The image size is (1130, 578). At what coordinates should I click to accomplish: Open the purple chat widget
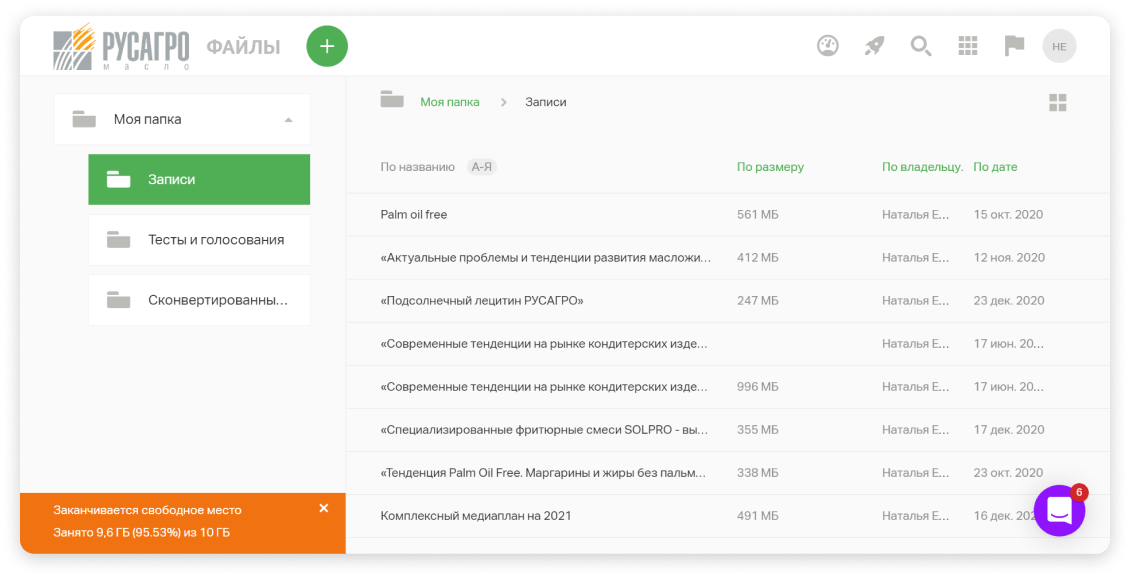pos(1059,511)
